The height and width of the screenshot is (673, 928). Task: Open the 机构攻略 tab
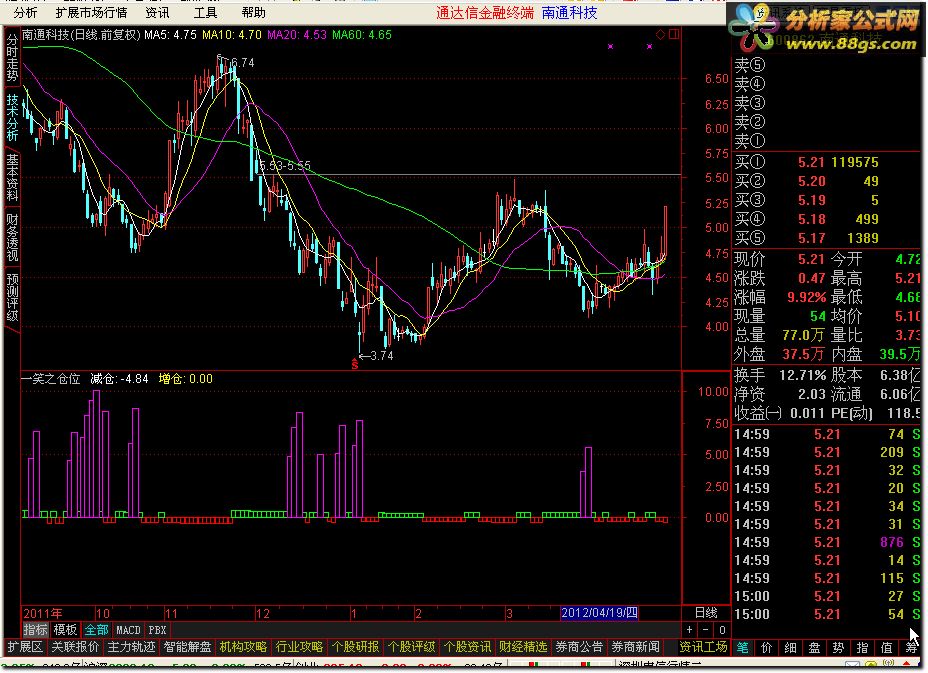(x=243, y=647)
